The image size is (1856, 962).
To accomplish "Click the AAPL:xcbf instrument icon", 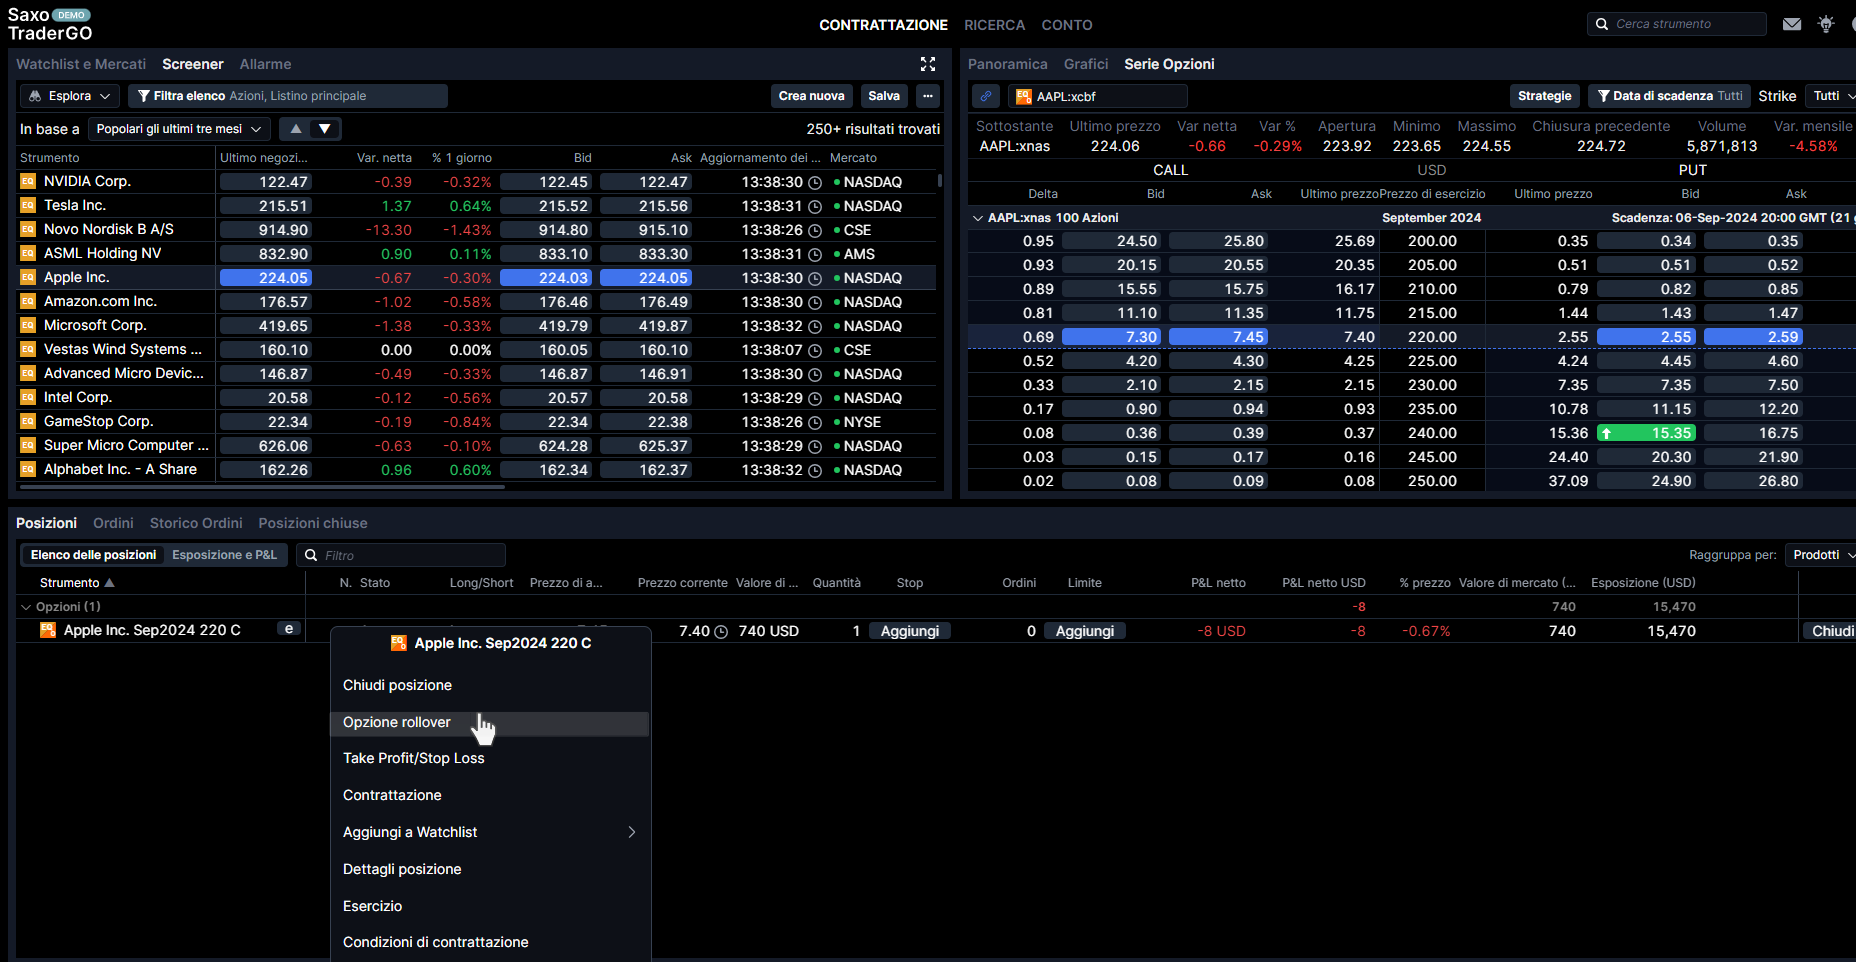I will (x=1024, y=96).
